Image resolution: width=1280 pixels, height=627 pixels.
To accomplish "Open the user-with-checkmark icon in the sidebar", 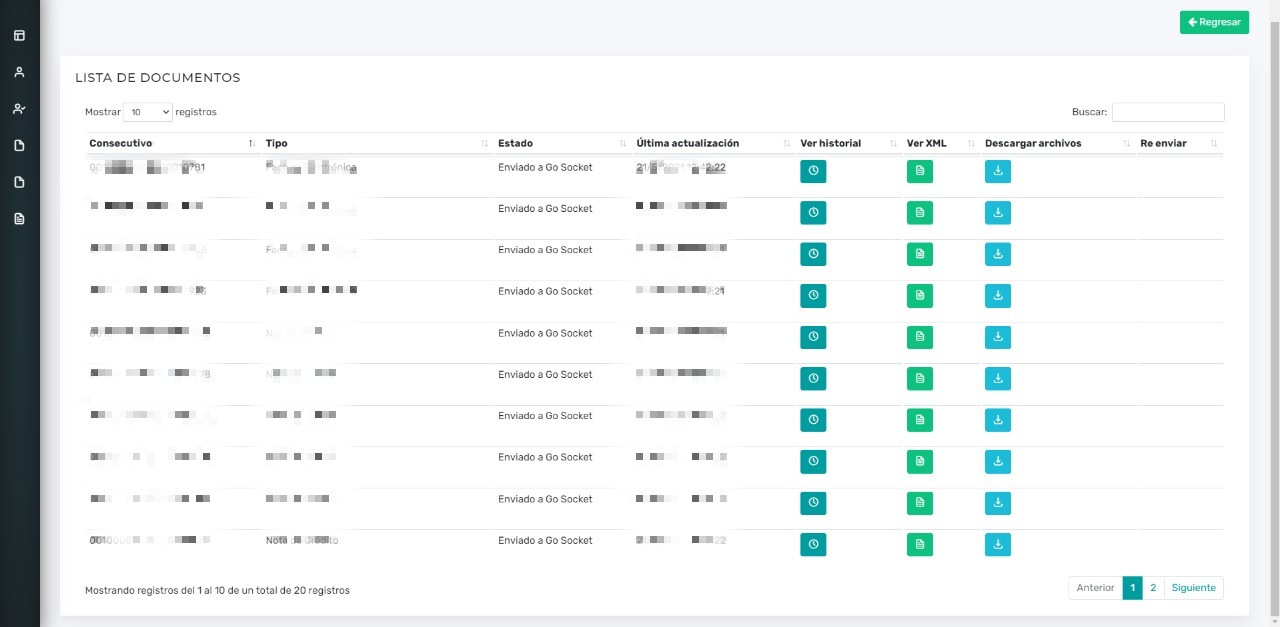I will pyautogui.click(x=19, y=109).
